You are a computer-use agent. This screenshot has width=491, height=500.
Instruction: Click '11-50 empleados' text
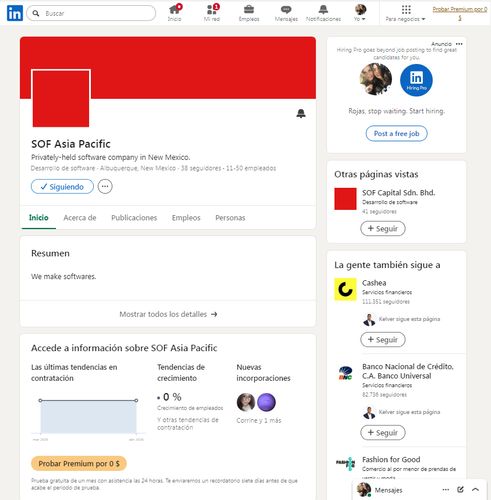[251, 168]
